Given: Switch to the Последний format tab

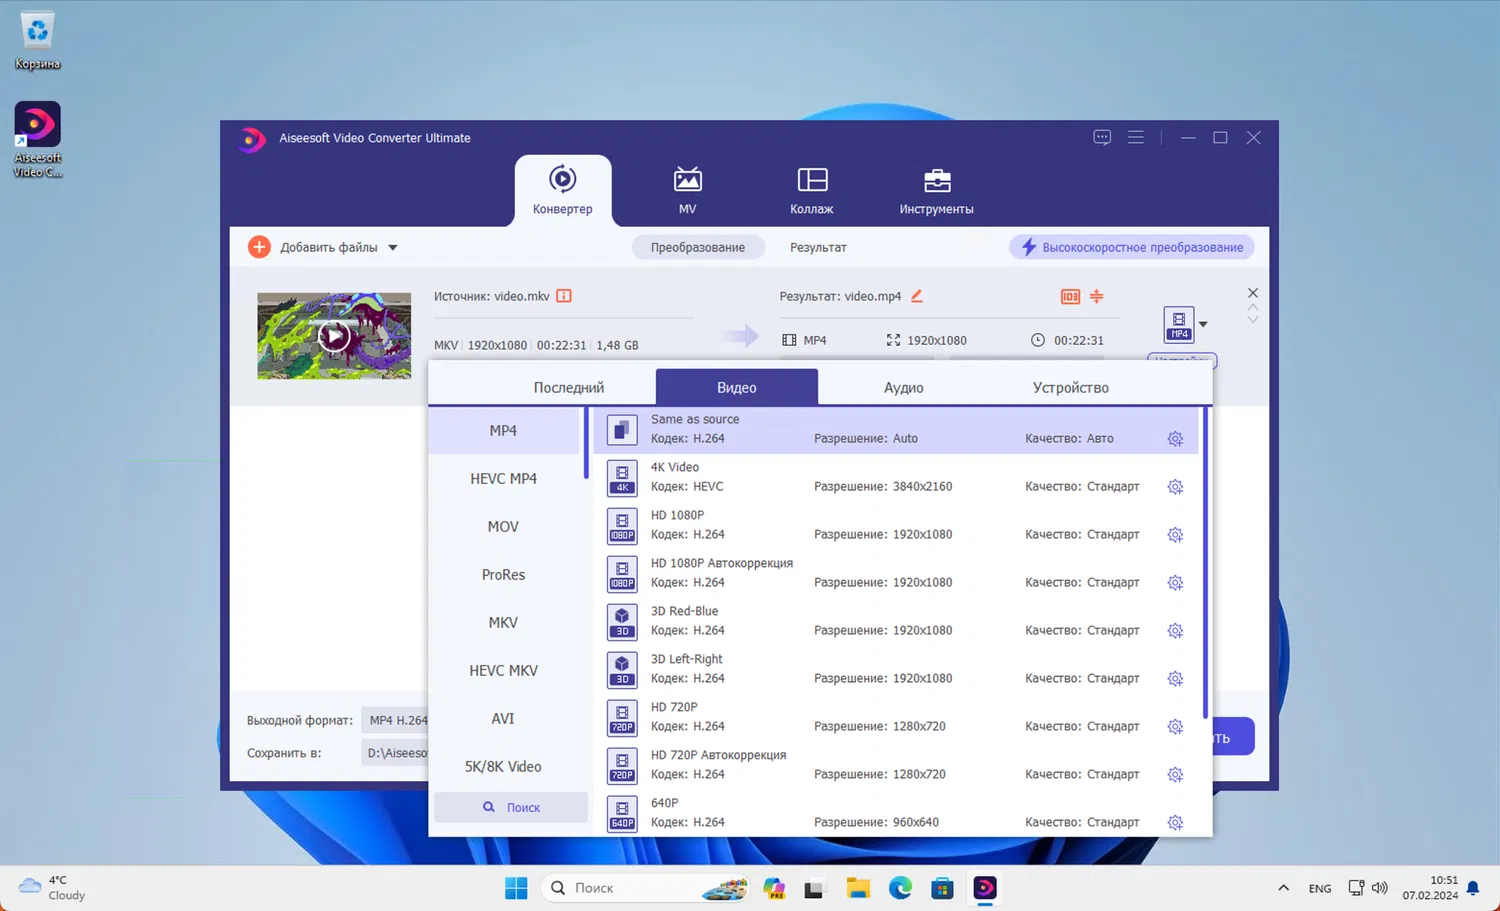Looking at the screenshot, I should click(569, 387).
